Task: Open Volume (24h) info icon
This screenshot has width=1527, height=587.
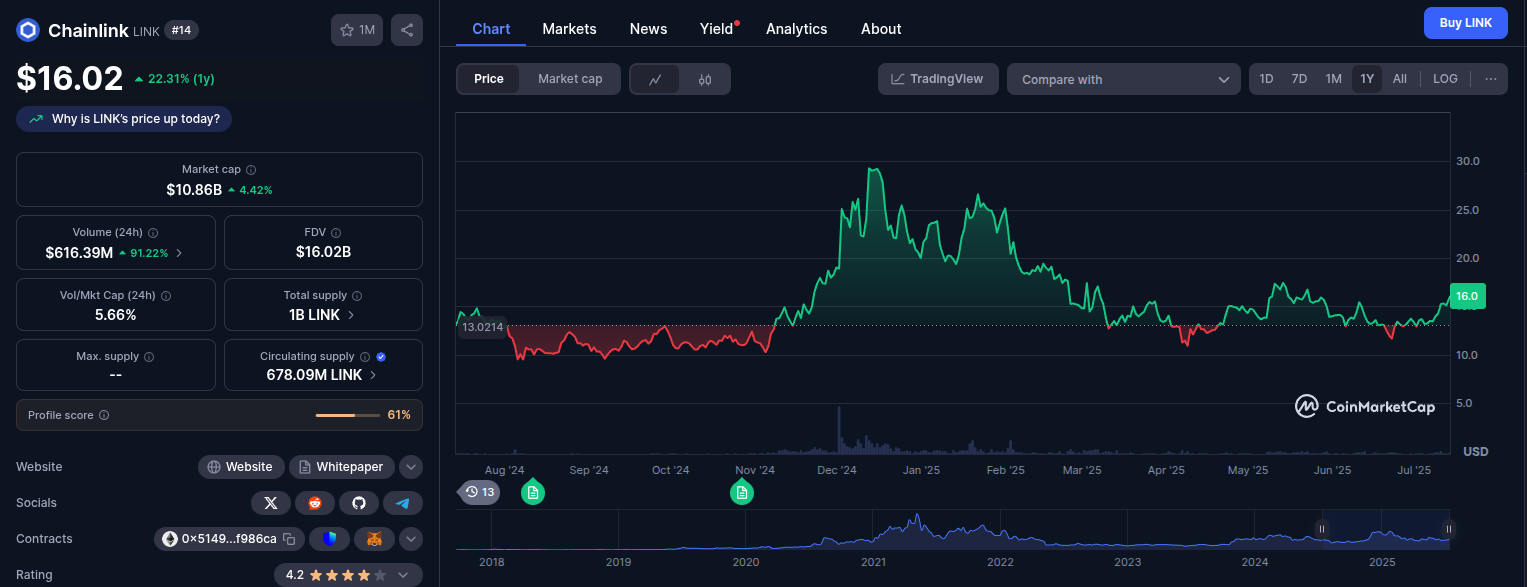Action: [152, 233]
